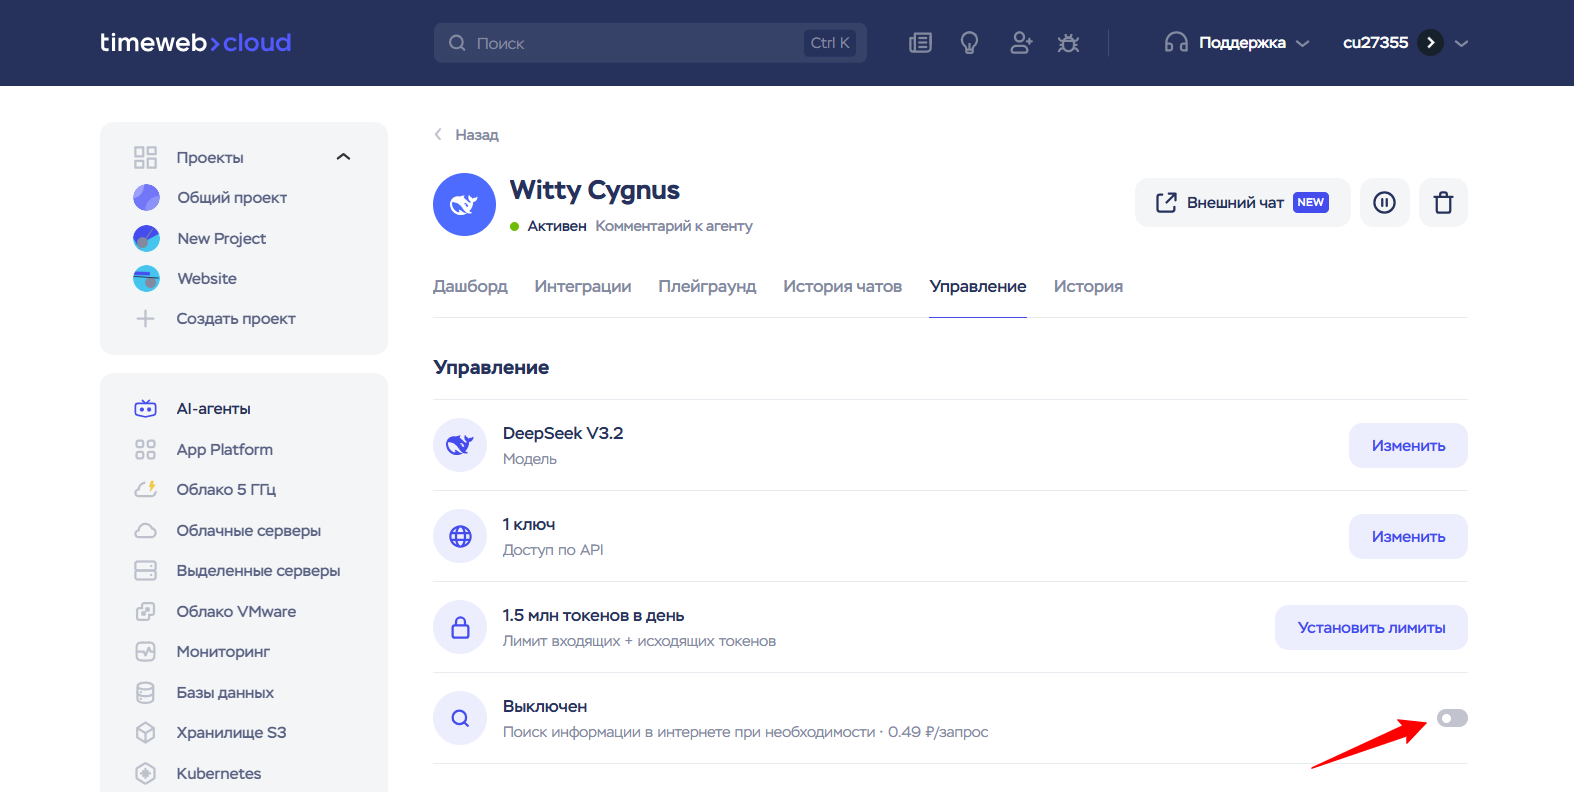Click the cu27355 account name
The image size is (1574, 792).
tap(1375, 42)
